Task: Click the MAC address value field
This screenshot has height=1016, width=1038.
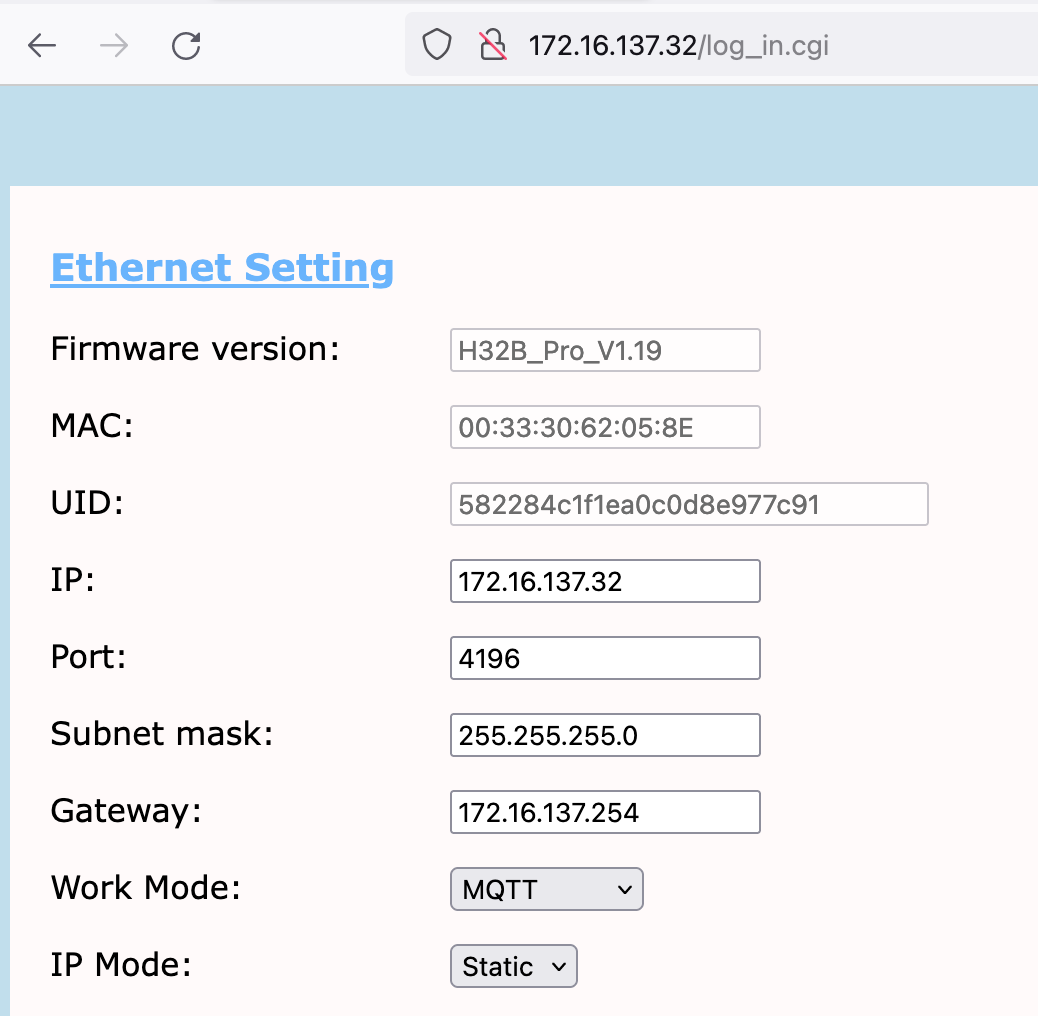Action: [605, 428]
